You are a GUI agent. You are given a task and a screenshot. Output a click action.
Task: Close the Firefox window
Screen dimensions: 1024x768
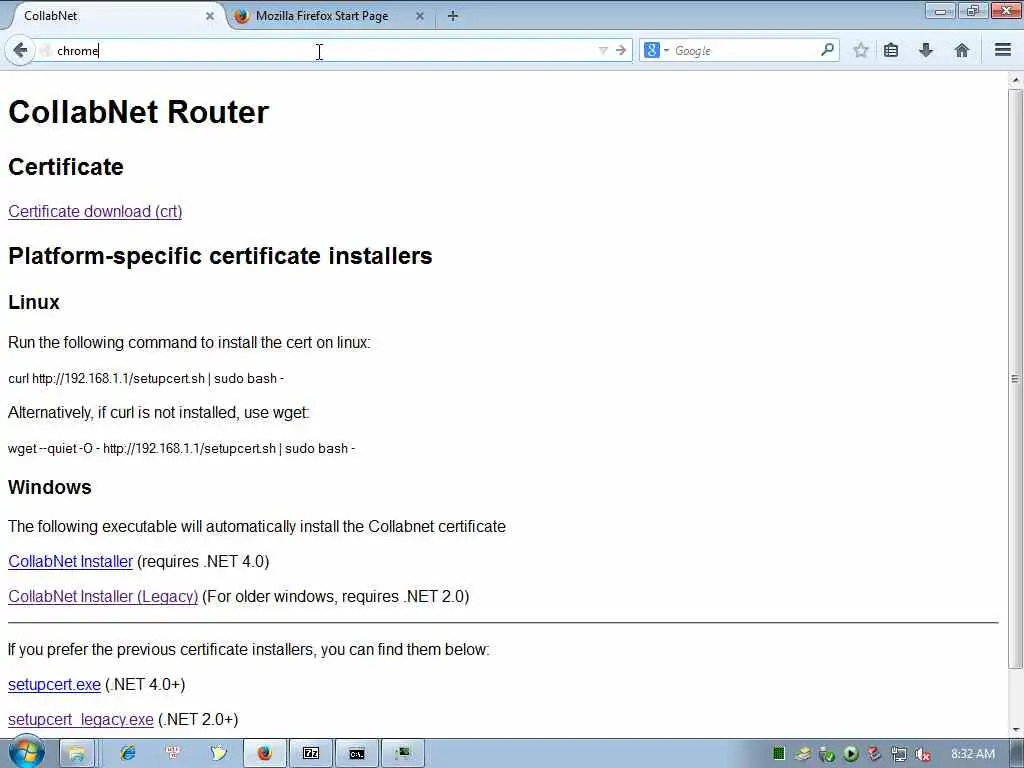click(1006, 11)
